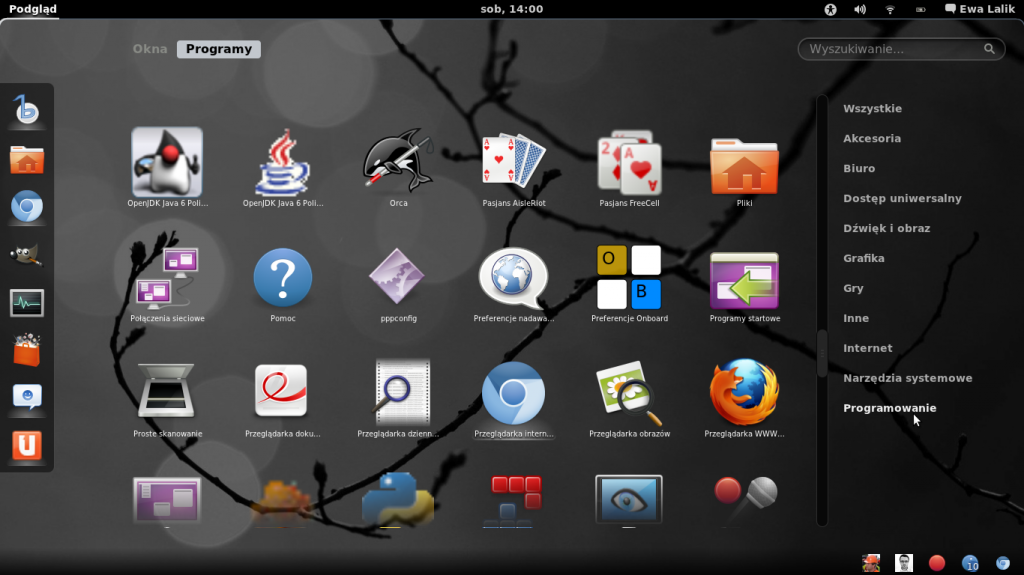Click the blue tray icon showing 10
The image size is (1024, 575).
(x=970, y=563)
